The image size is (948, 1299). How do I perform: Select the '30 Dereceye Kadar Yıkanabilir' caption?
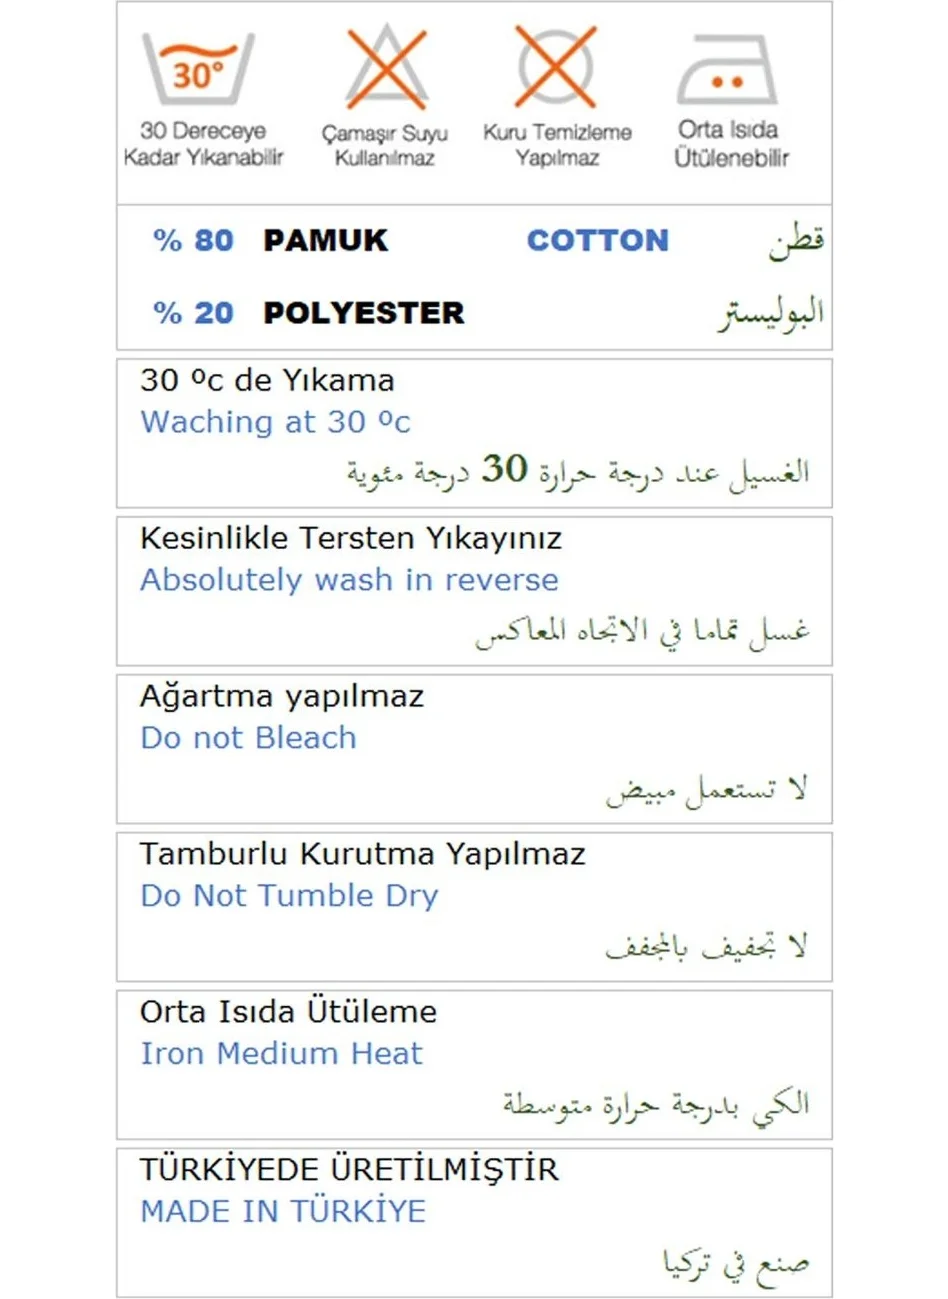point(203,143)
